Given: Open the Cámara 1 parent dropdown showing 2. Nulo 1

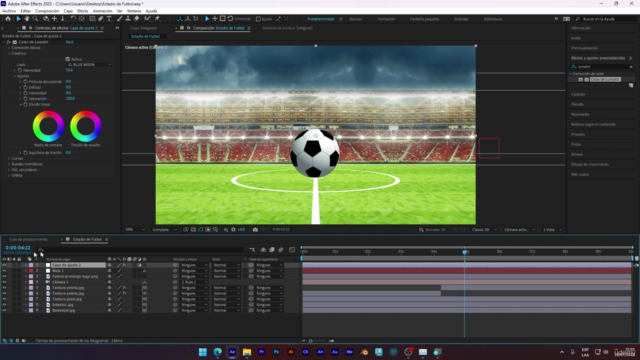Looking at the screenshot, I should [x=193, y=282].
